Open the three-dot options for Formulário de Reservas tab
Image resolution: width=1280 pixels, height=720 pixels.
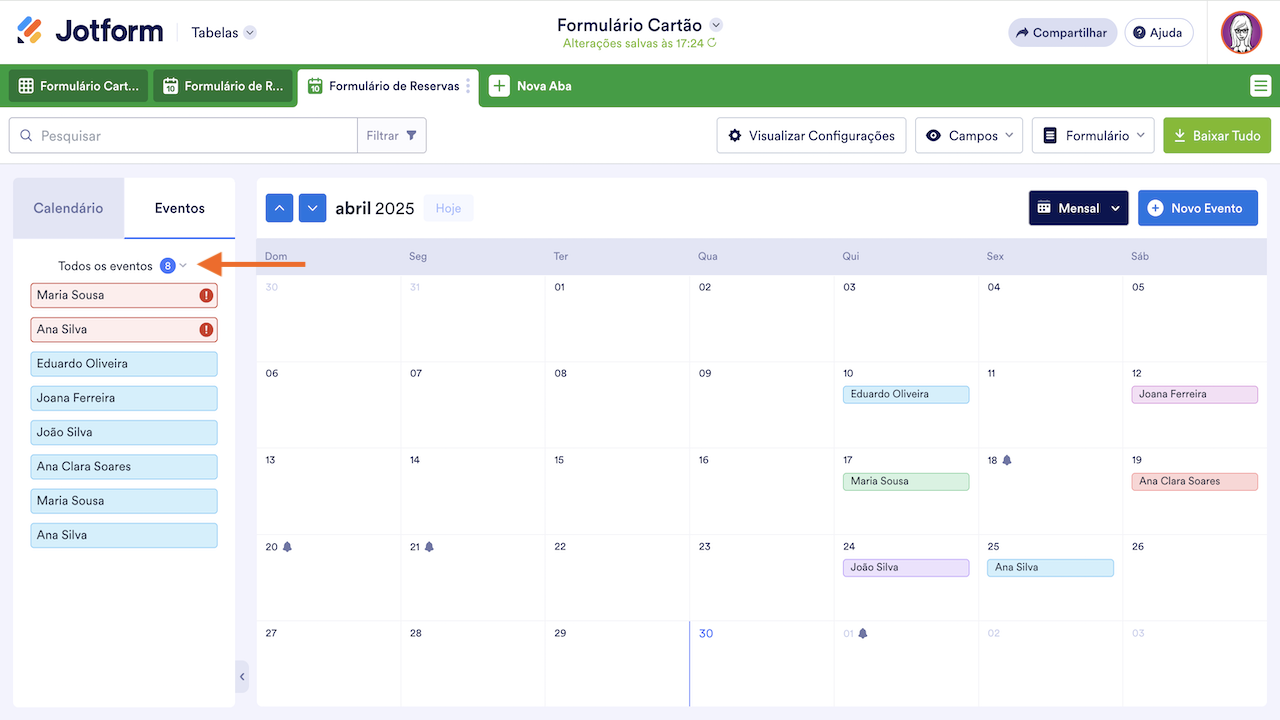468,86
